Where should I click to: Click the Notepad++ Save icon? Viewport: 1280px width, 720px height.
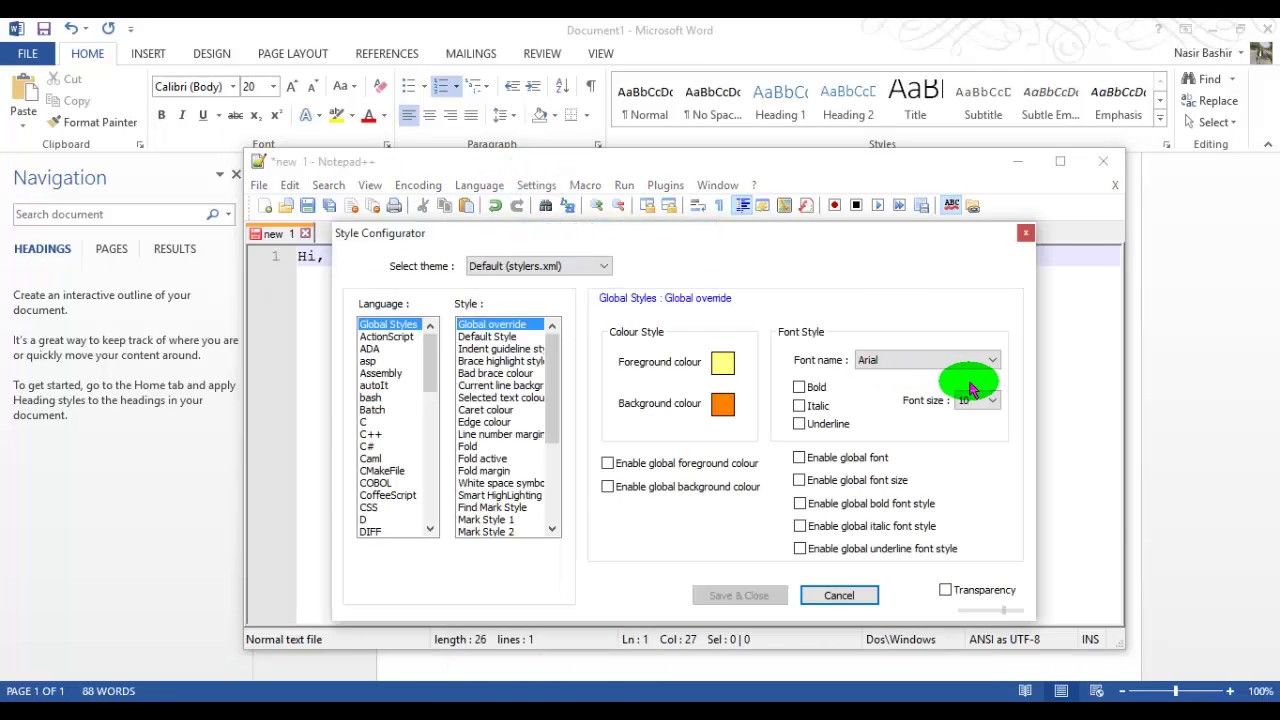pyautogui.click(x=308, y=205)
